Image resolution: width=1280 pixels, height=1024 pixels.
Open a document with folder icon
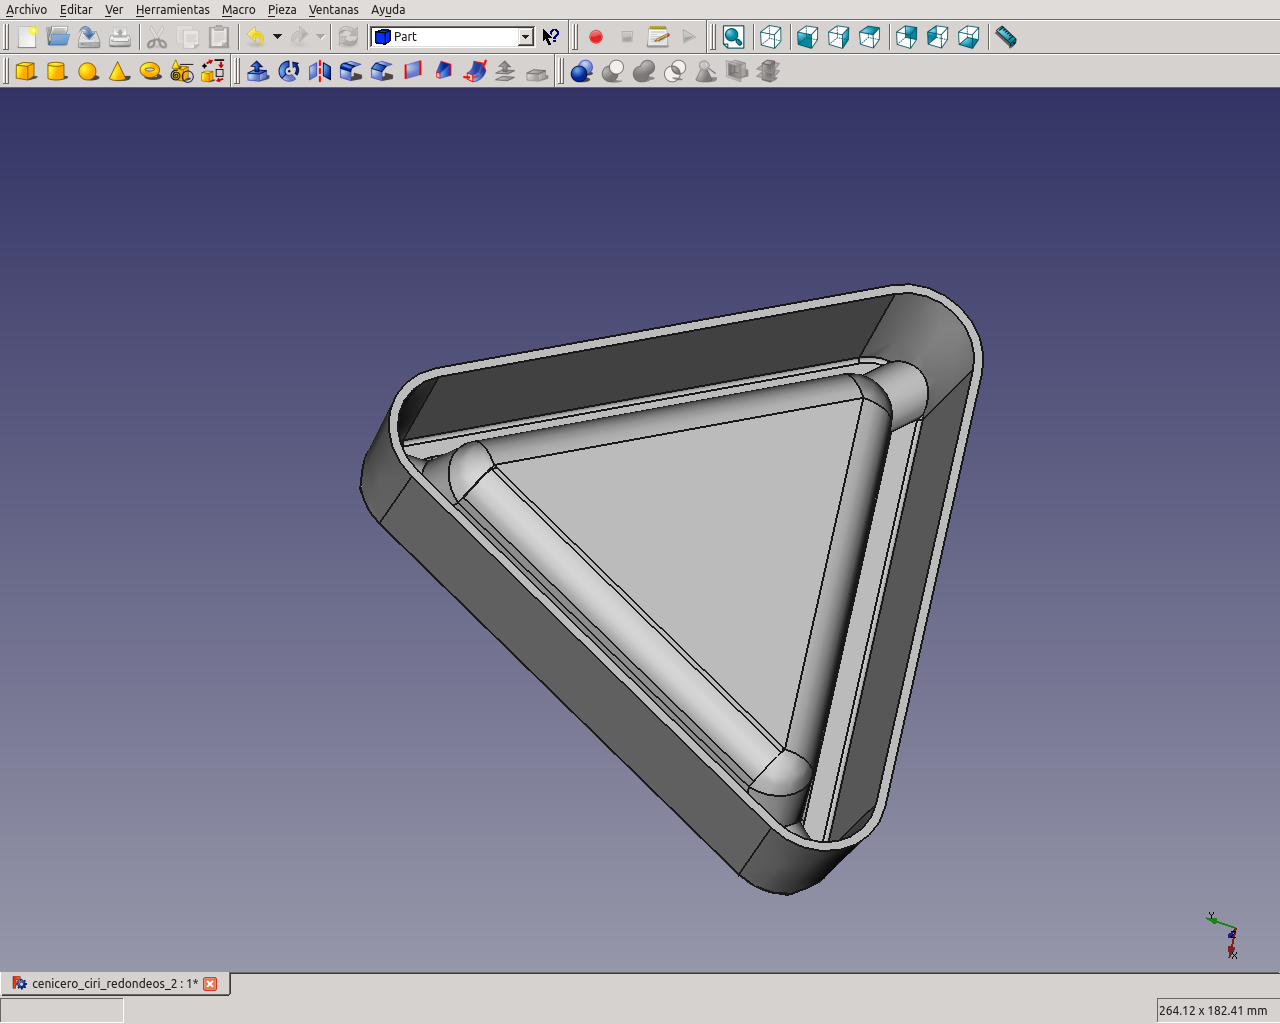tap(58, 37)
